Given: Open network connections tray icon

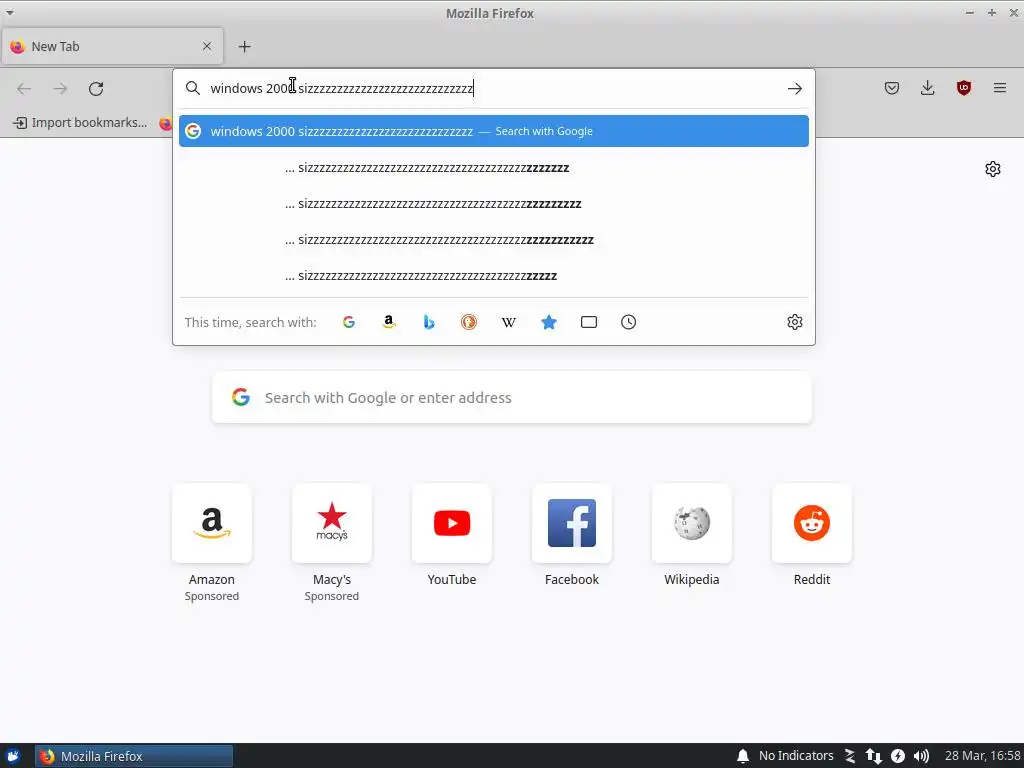Looking at the screenshot, I should (x=873, y=756).
